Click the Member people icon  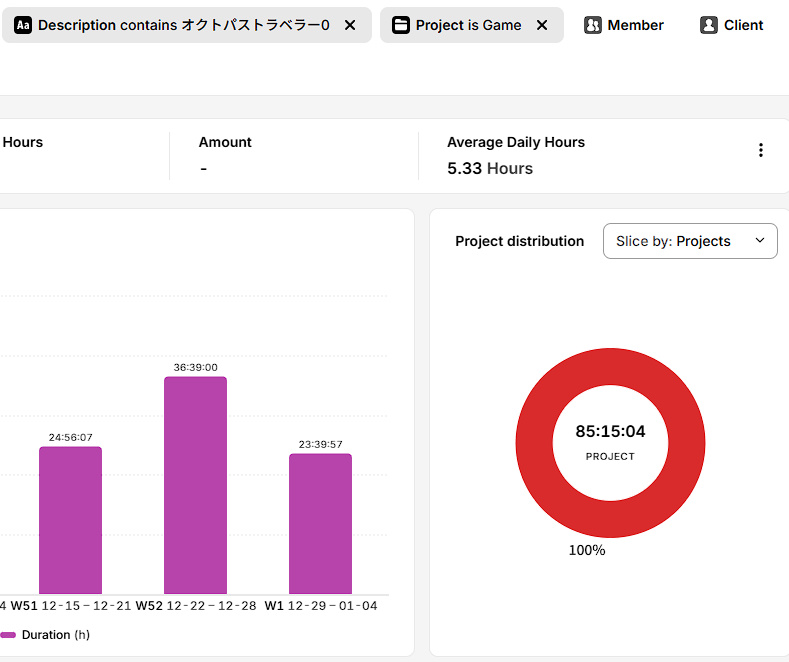click(593, 25)
